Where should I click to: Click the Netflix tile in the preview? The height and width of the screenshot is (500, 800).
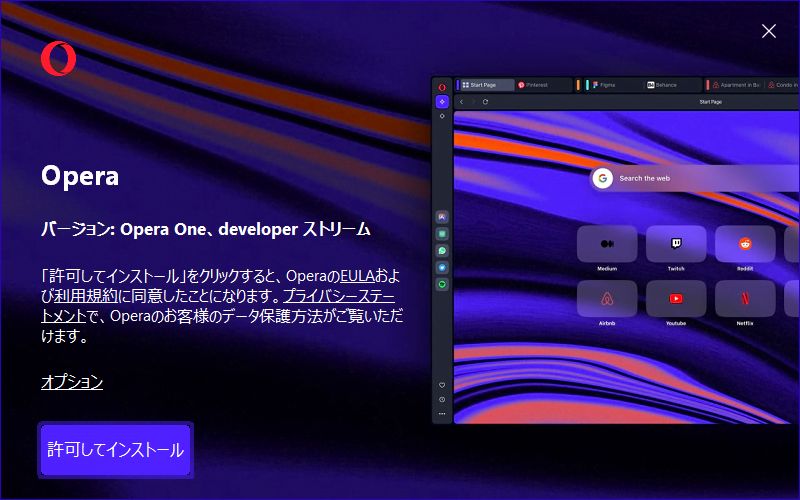pos(745,298)
